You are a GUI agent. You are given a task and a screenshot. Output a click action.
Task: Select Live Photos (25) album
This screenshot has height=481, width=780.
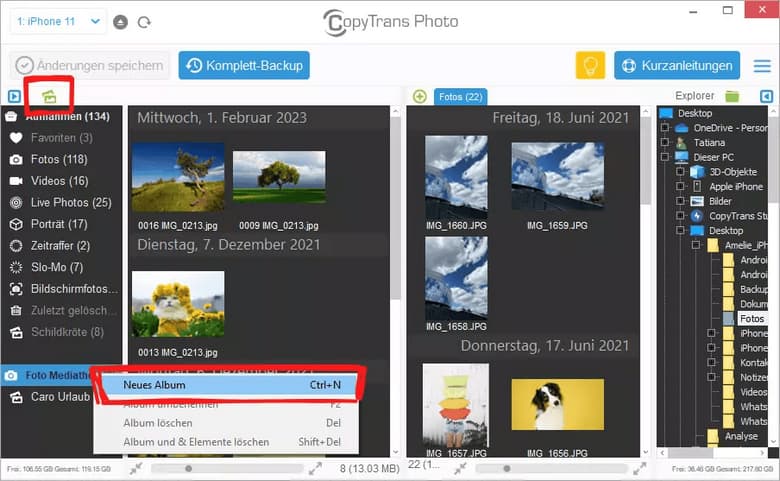[61, 202]
